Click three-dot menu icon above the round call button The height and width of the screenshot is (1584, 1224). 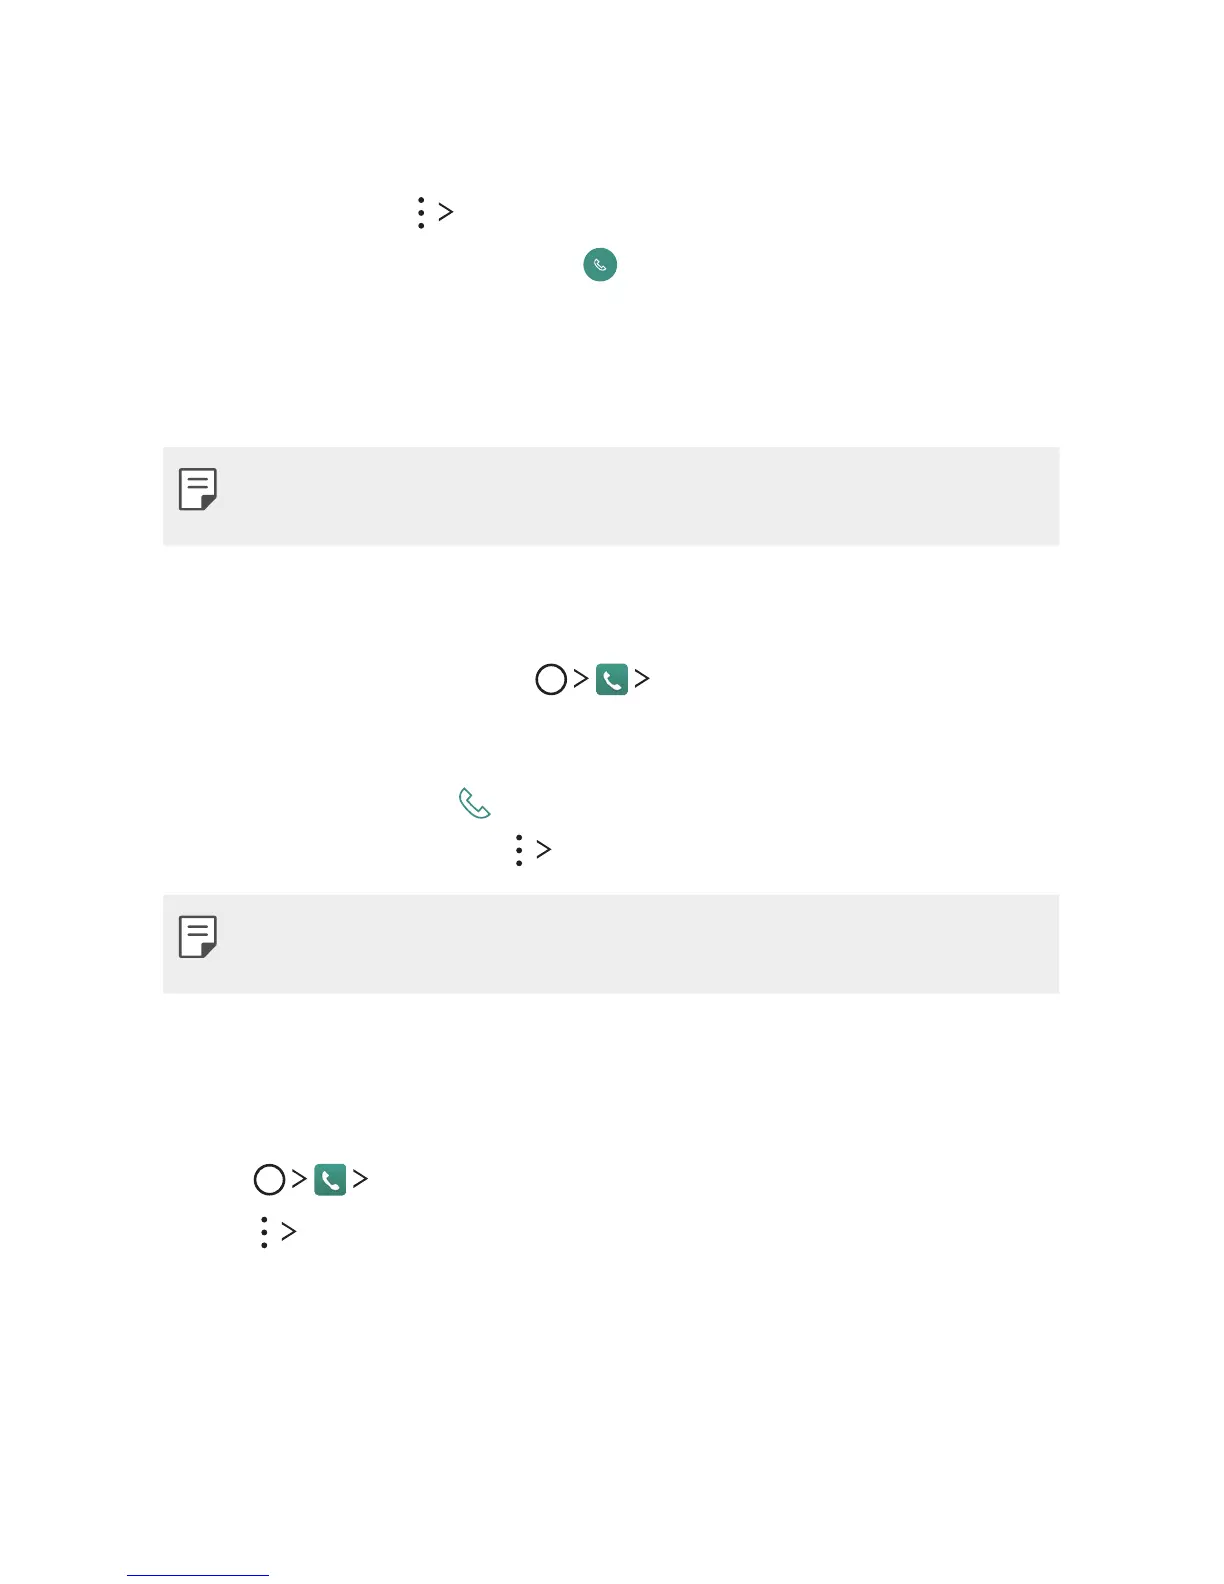421,212
